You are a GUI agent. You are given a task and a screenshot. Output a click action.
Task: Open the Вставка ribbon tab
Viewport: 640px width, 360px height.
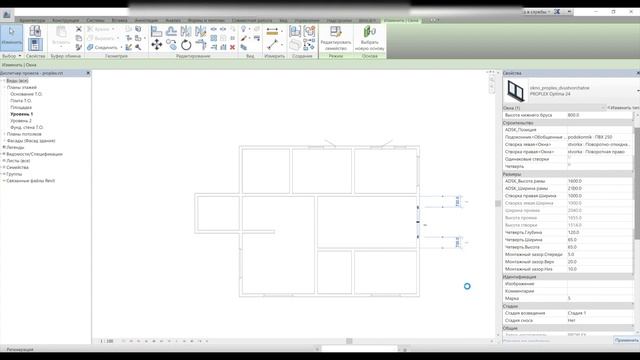(120, 20)
